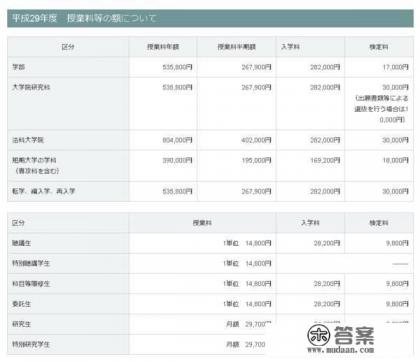
Task: Click 267,900円 in the 学部 row
Action: coord(256,67)
